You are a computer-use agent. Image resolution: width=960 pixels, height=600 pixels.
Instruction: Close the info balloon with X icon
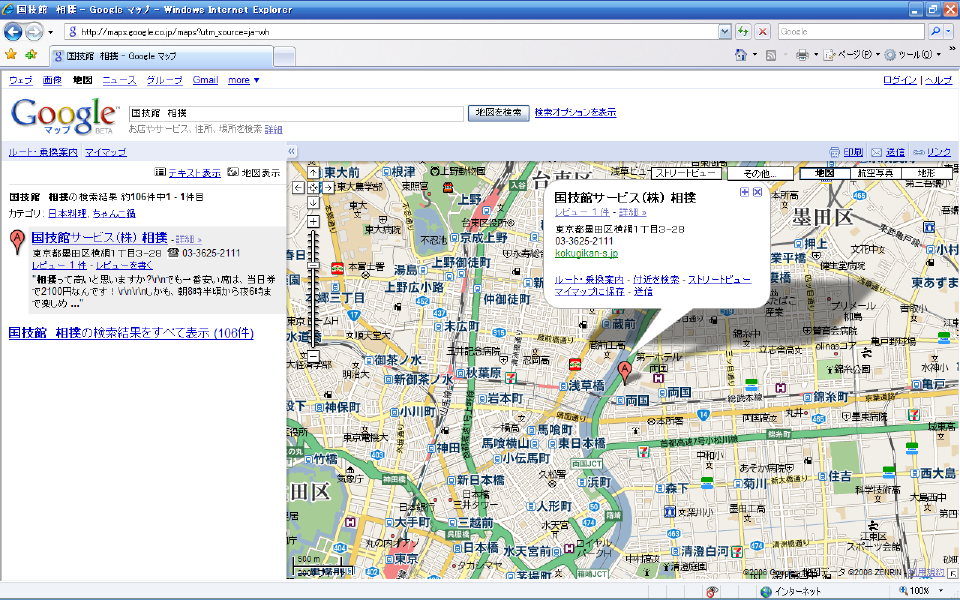(x=757, y=192)
